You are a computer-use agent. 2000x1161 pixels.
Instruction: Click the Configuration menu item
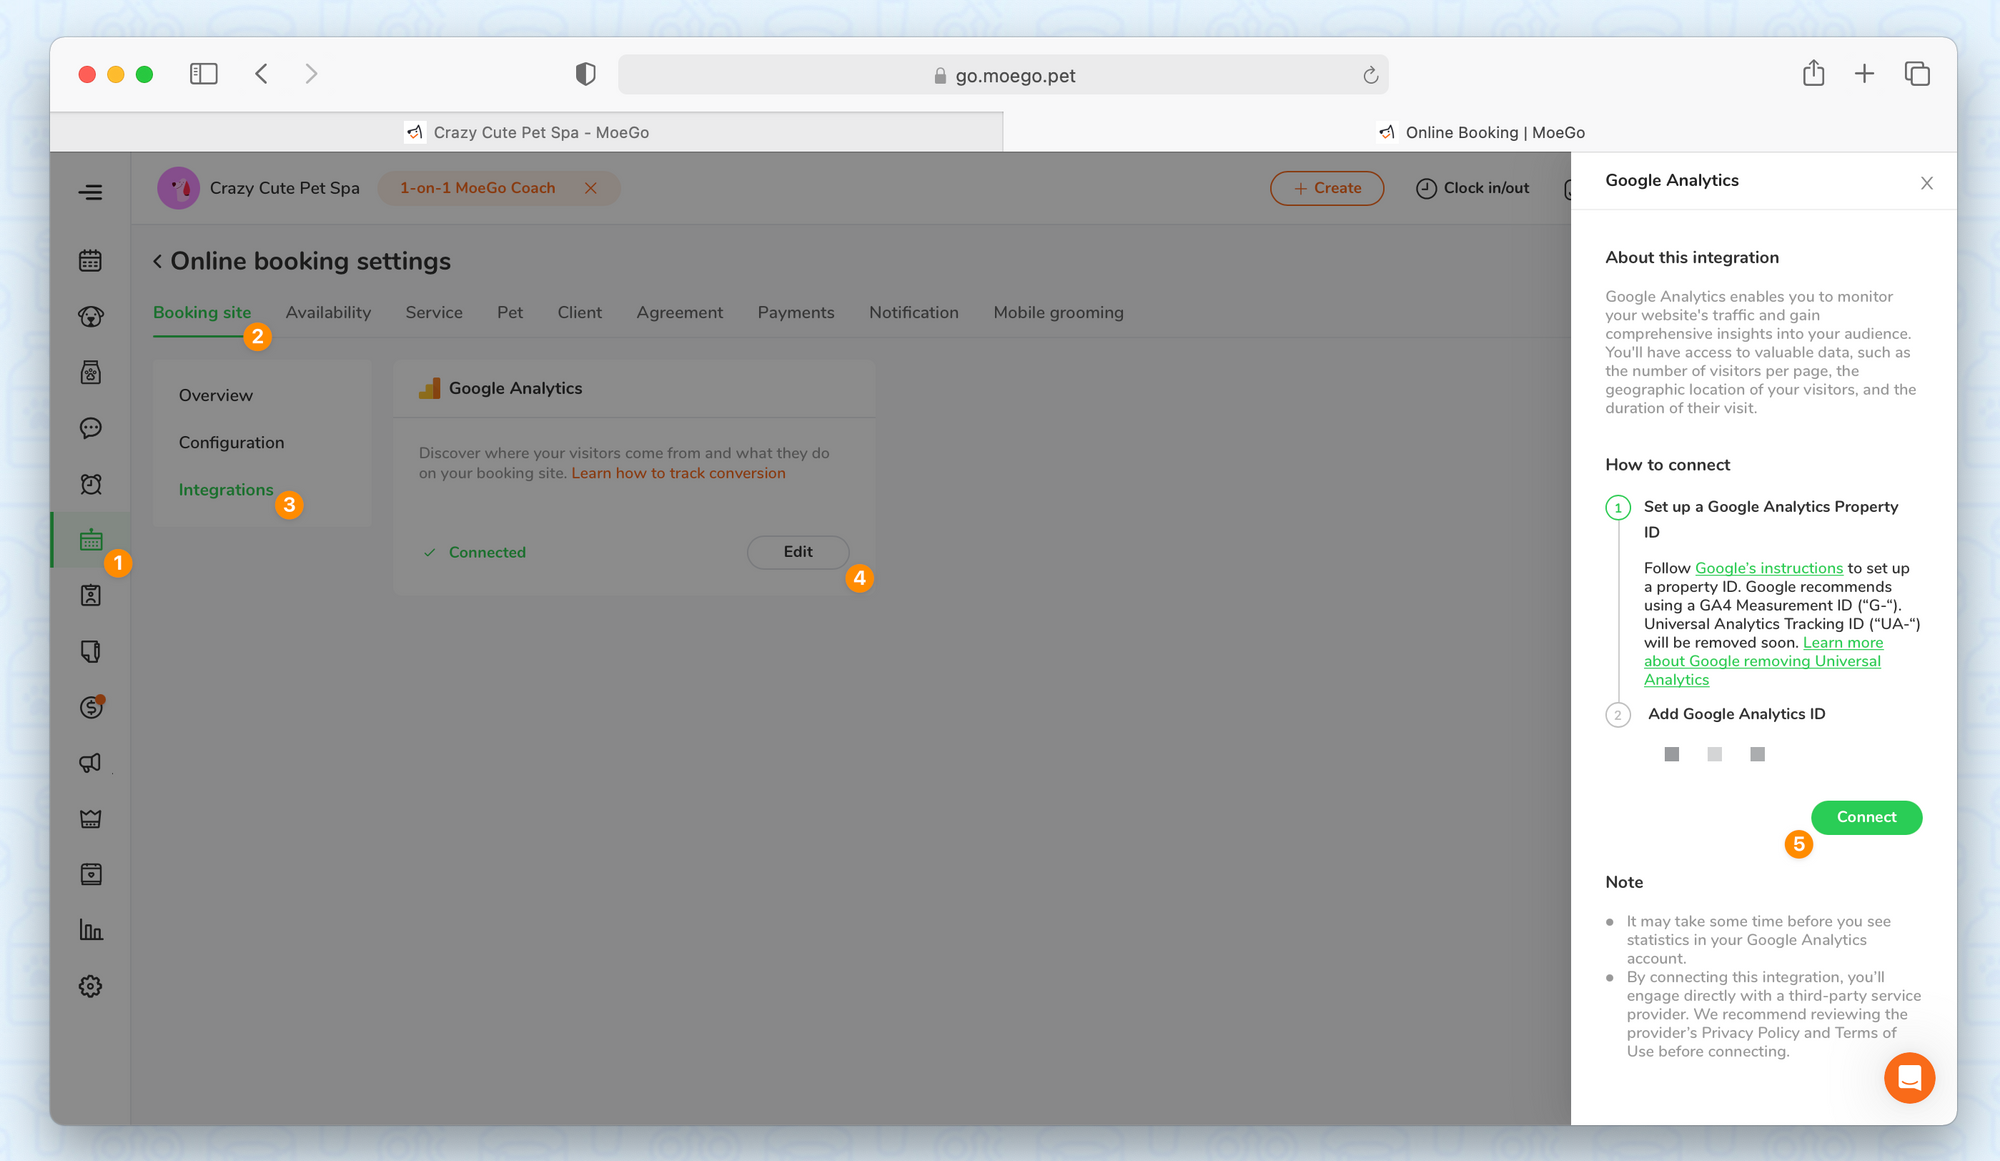click(229, 442)
